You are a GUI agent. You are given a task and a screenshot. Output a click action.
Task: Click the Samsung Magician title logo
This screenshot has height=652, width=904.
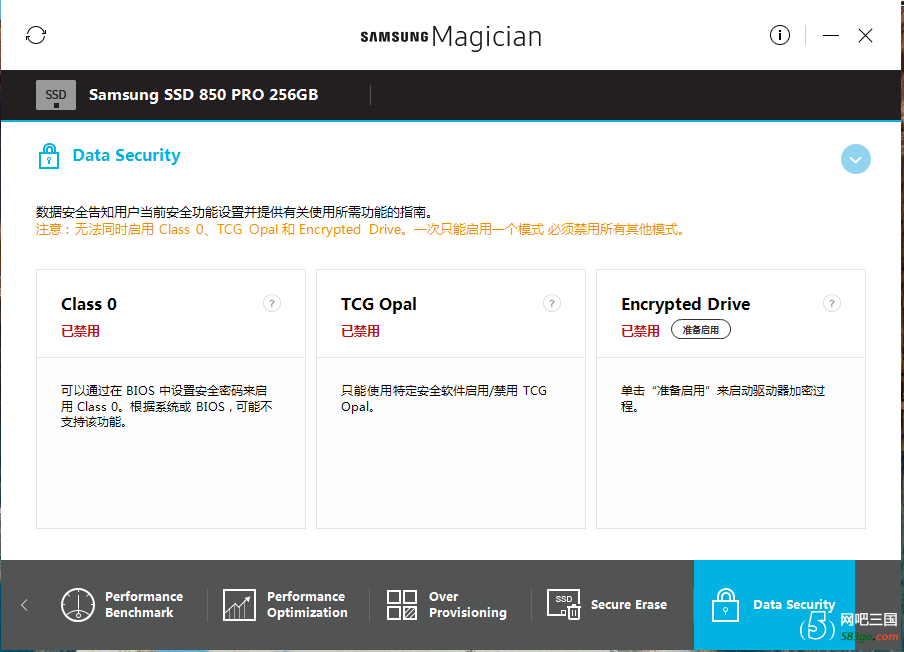[x=451, y=37]
